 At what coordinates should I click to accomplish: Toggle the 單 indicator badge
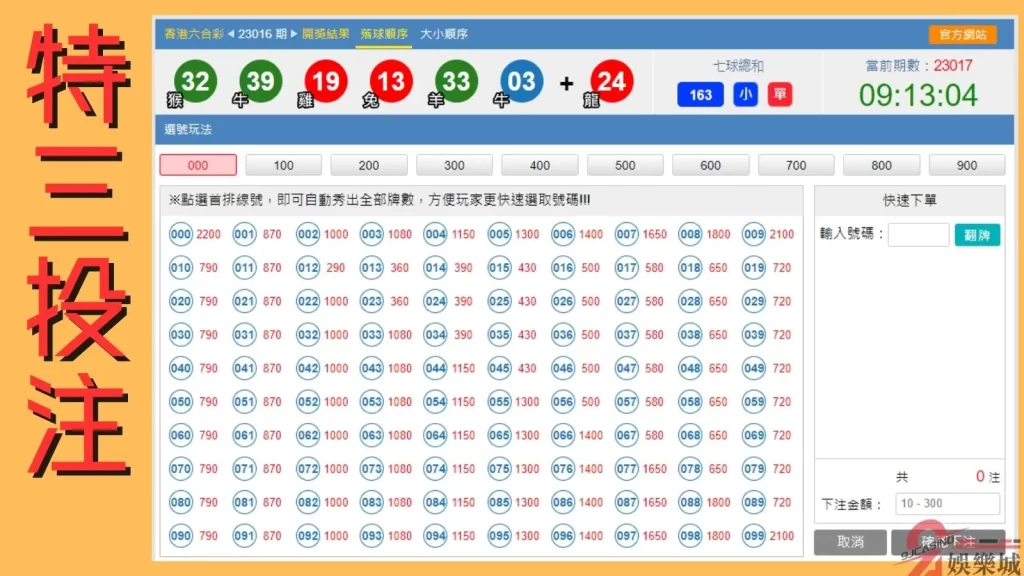click(x=778, y=95)
